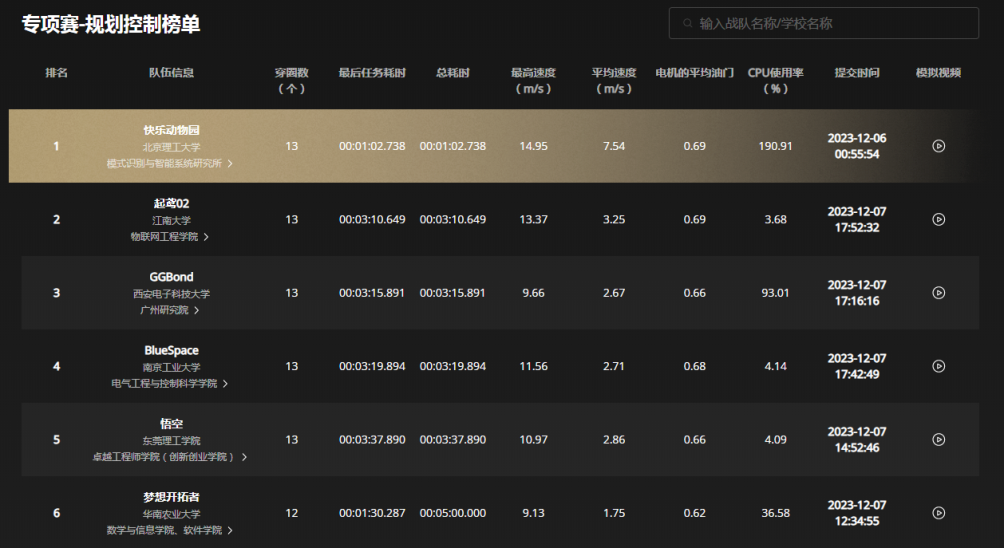1004x548 pixels.
Task: Click the search magnifier icon
Action: (687, 23)
